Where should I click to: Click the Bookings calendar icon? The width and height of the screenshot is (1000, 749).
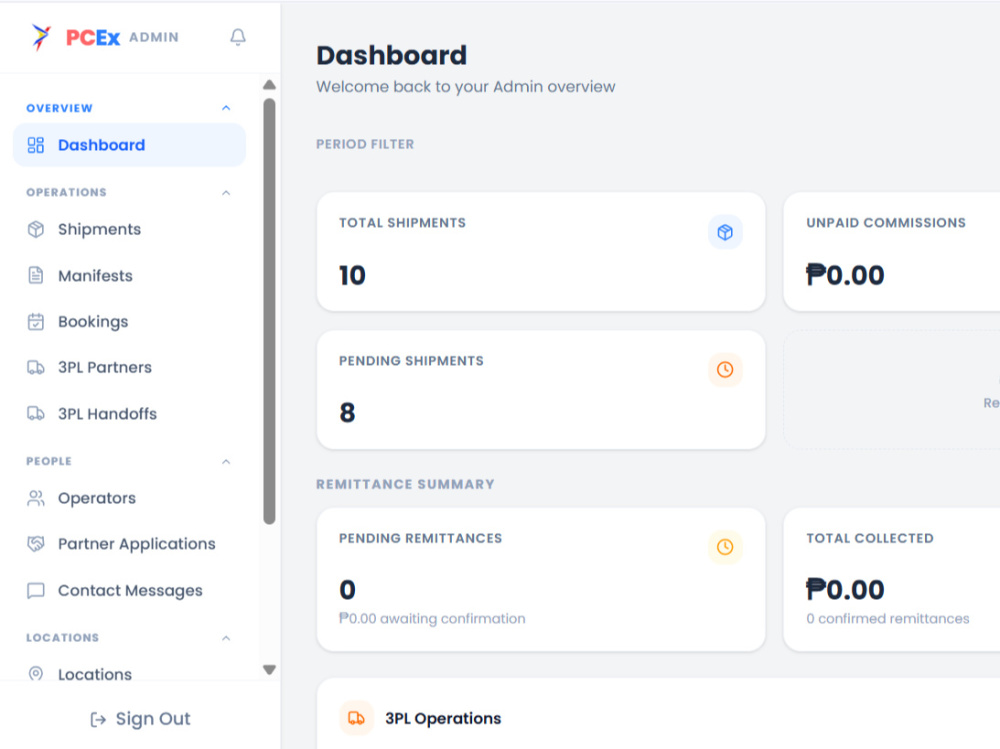(36, 322)
